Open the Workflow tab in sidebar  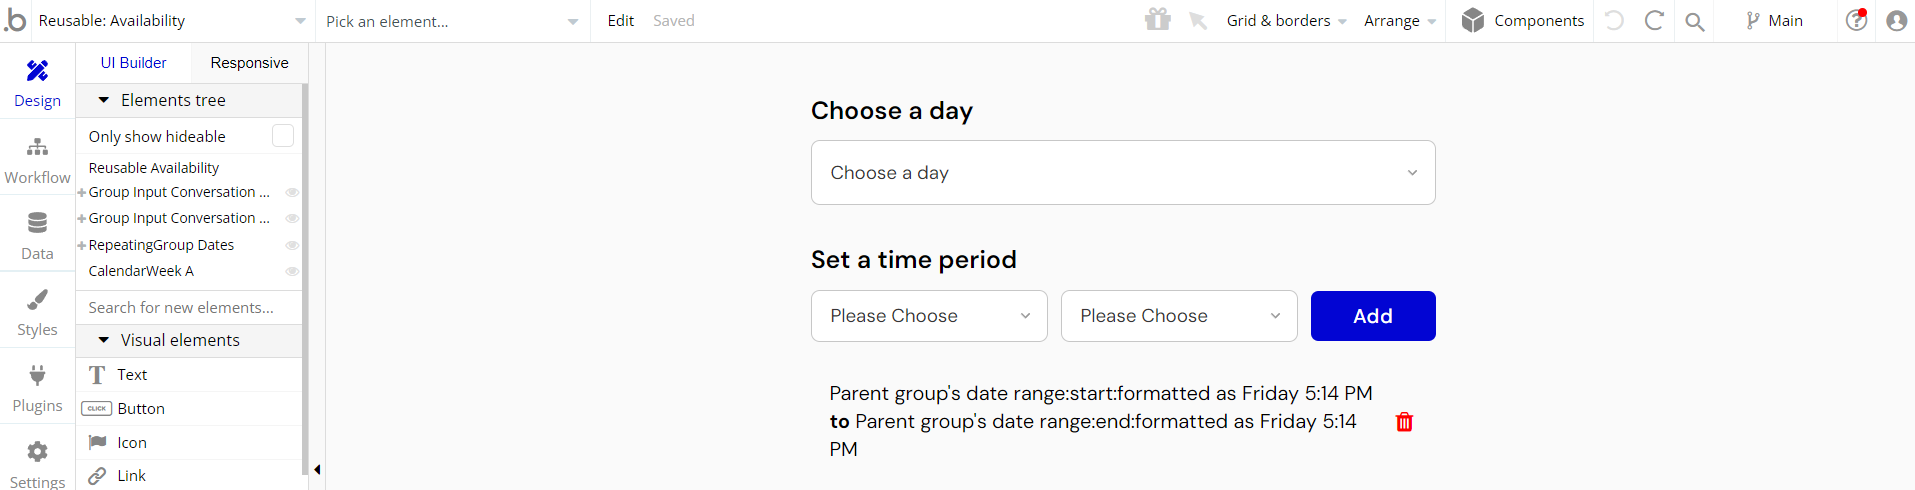tap(37, 160)
